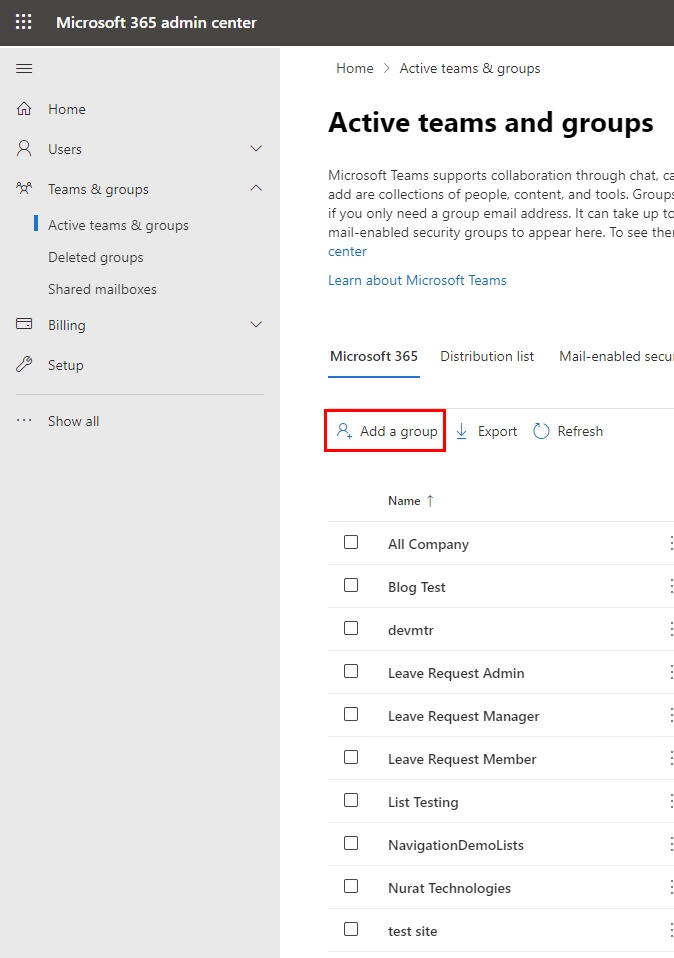Click the Active teams & groups breadcrumb

coord(470,68)
